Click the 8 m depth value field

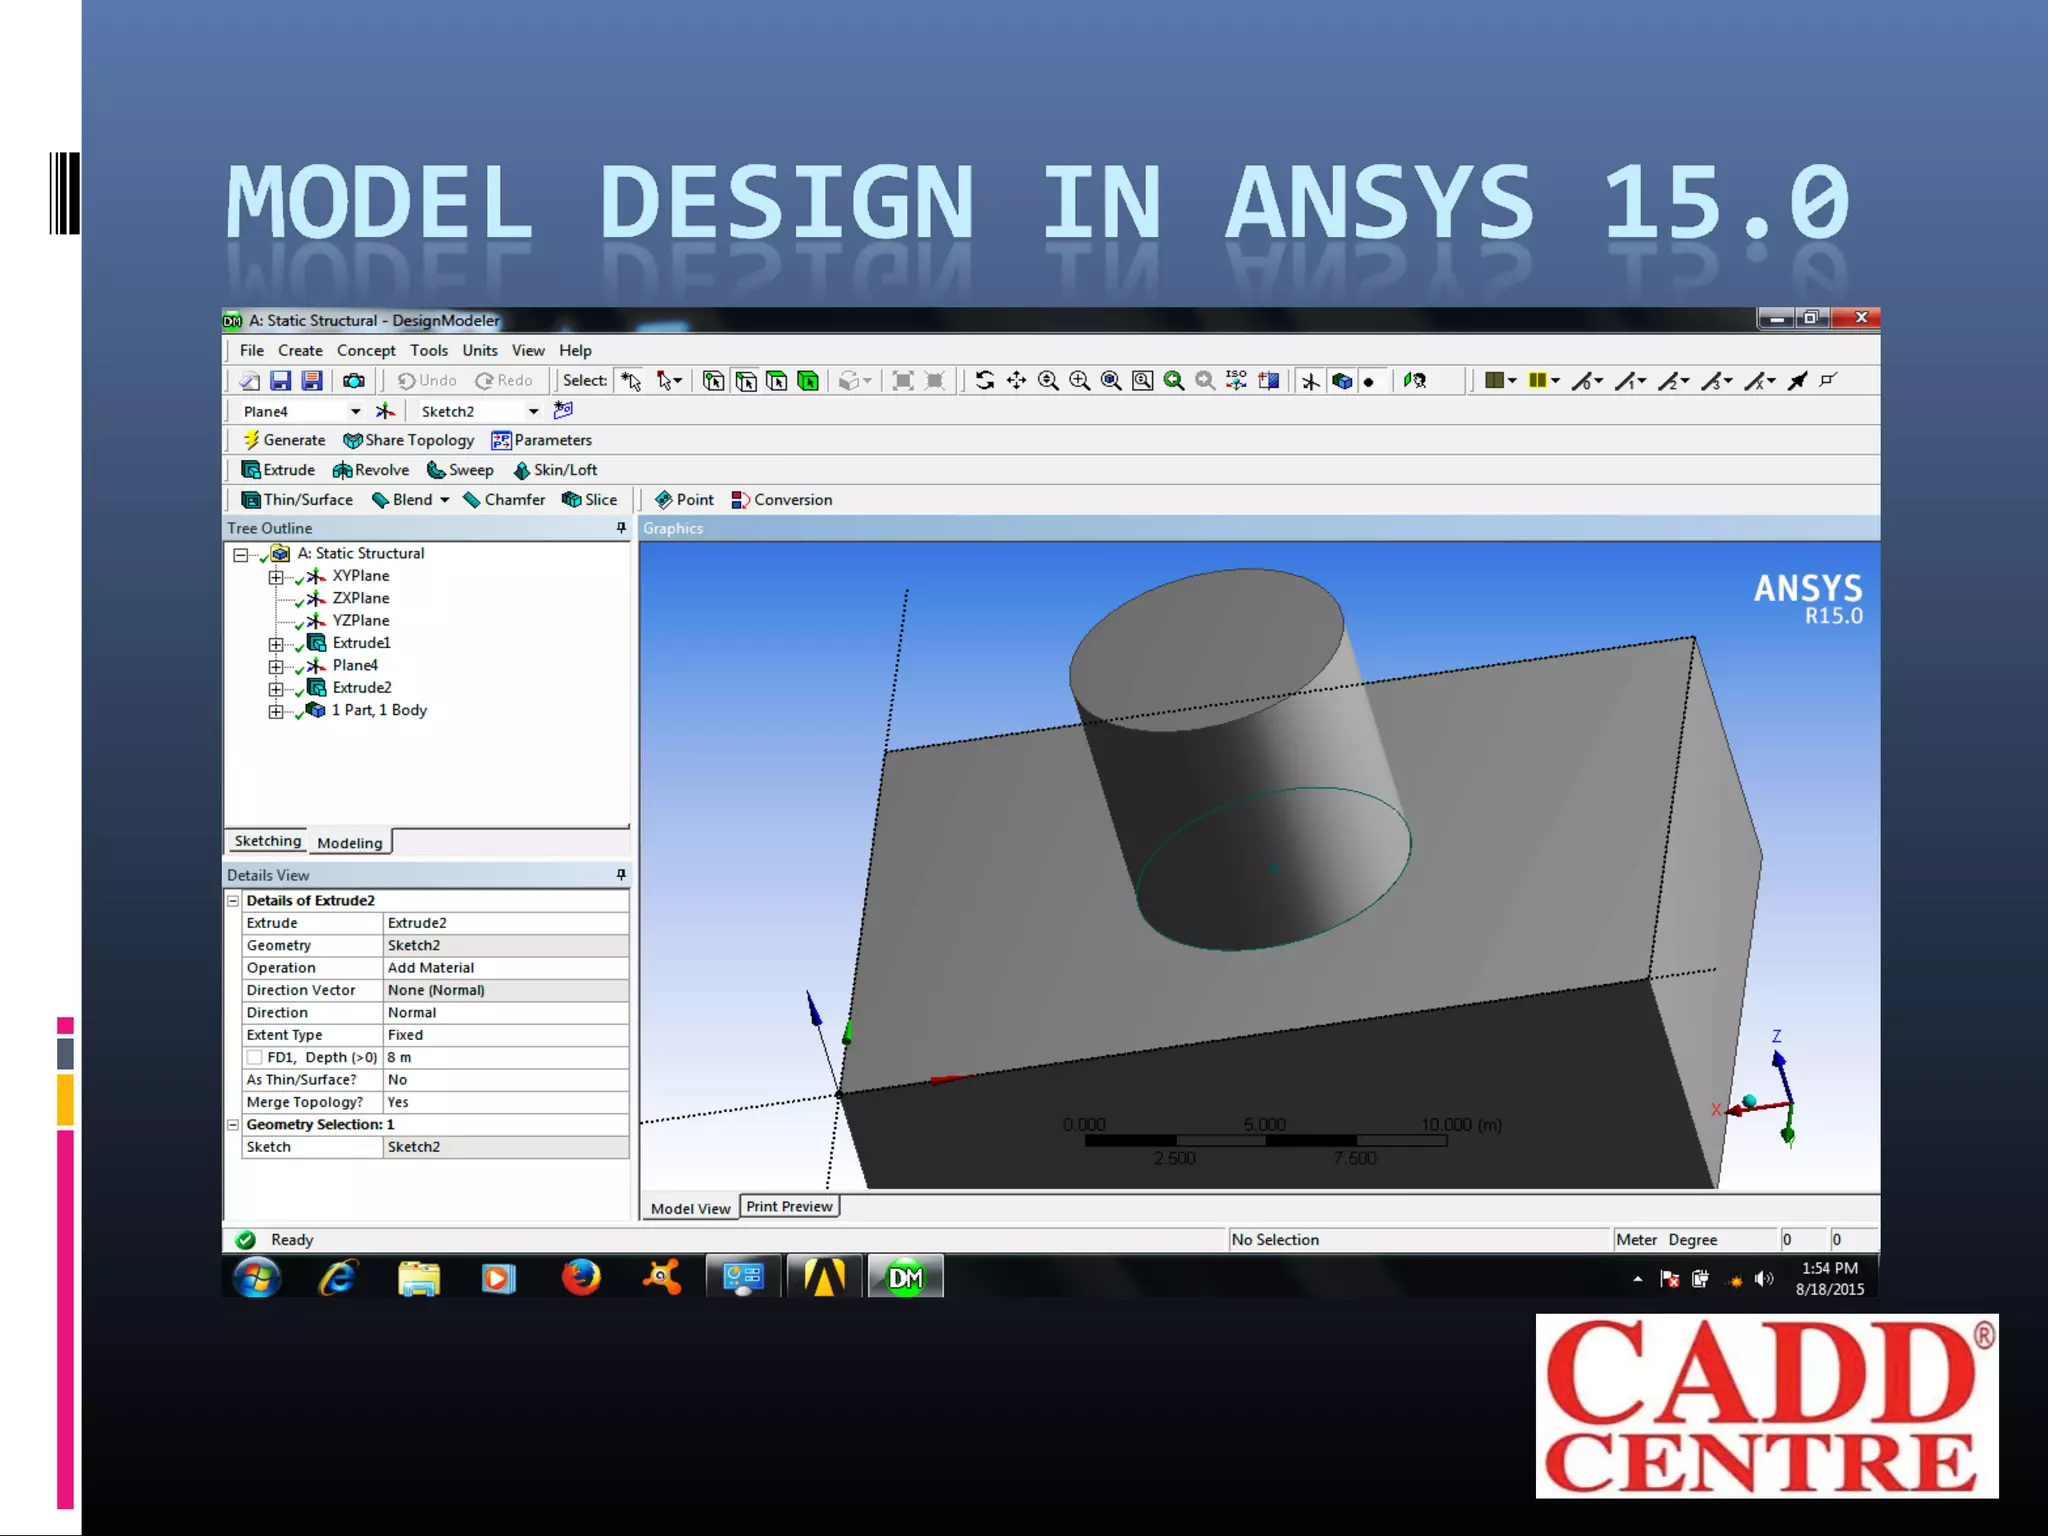pyautogui.click(x=506, y=1057)
